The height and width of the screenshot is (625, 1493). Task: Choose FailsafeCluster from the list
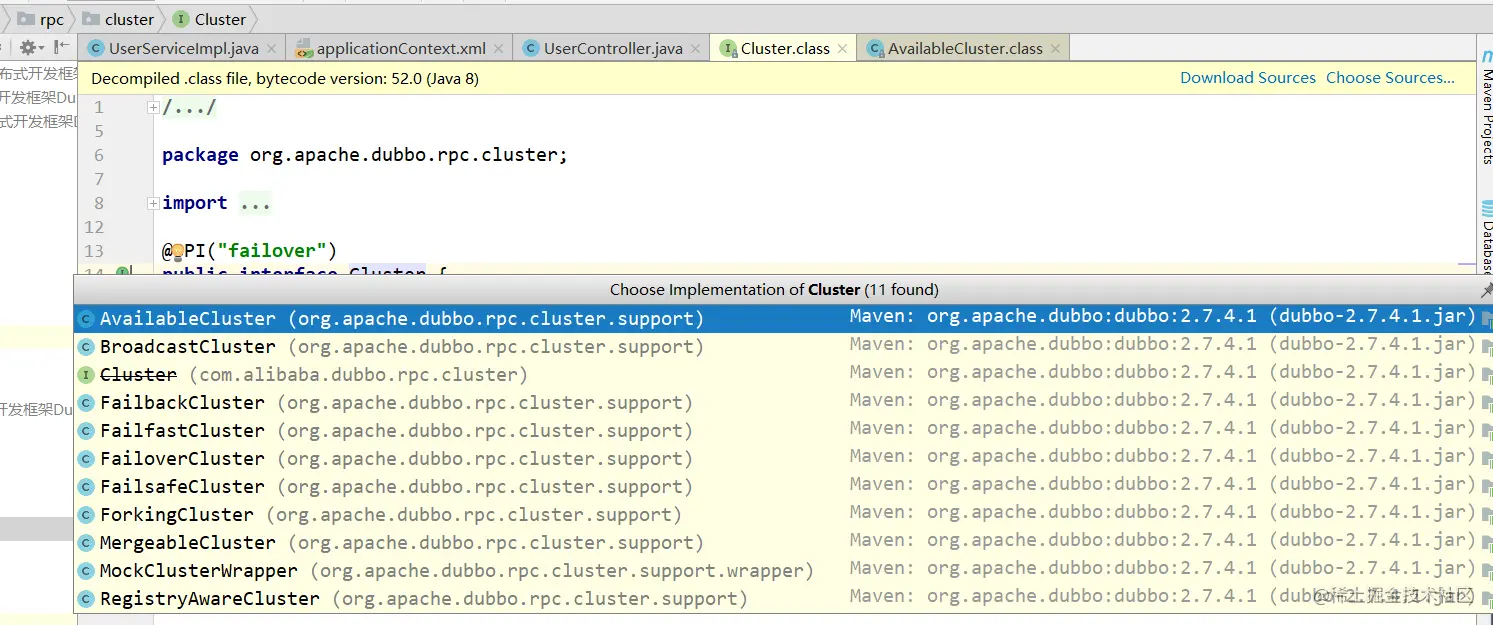coord(783,486)
